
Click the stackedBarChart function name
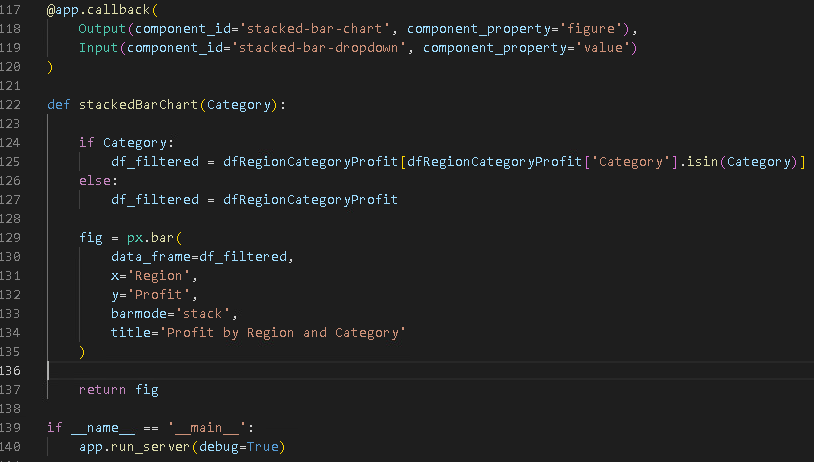pos(138,105)
